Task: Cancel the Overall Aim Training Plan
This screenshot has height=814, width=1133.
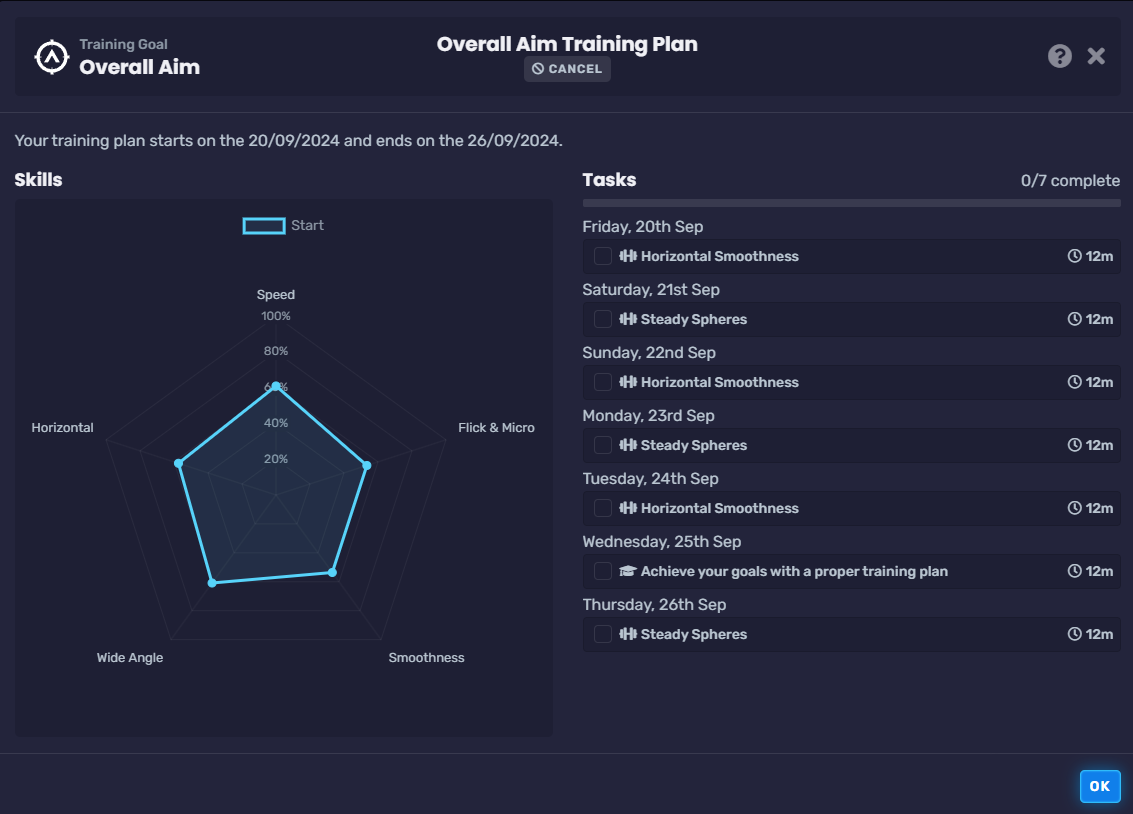Action: pyautogui.click(x=567, y=69)
